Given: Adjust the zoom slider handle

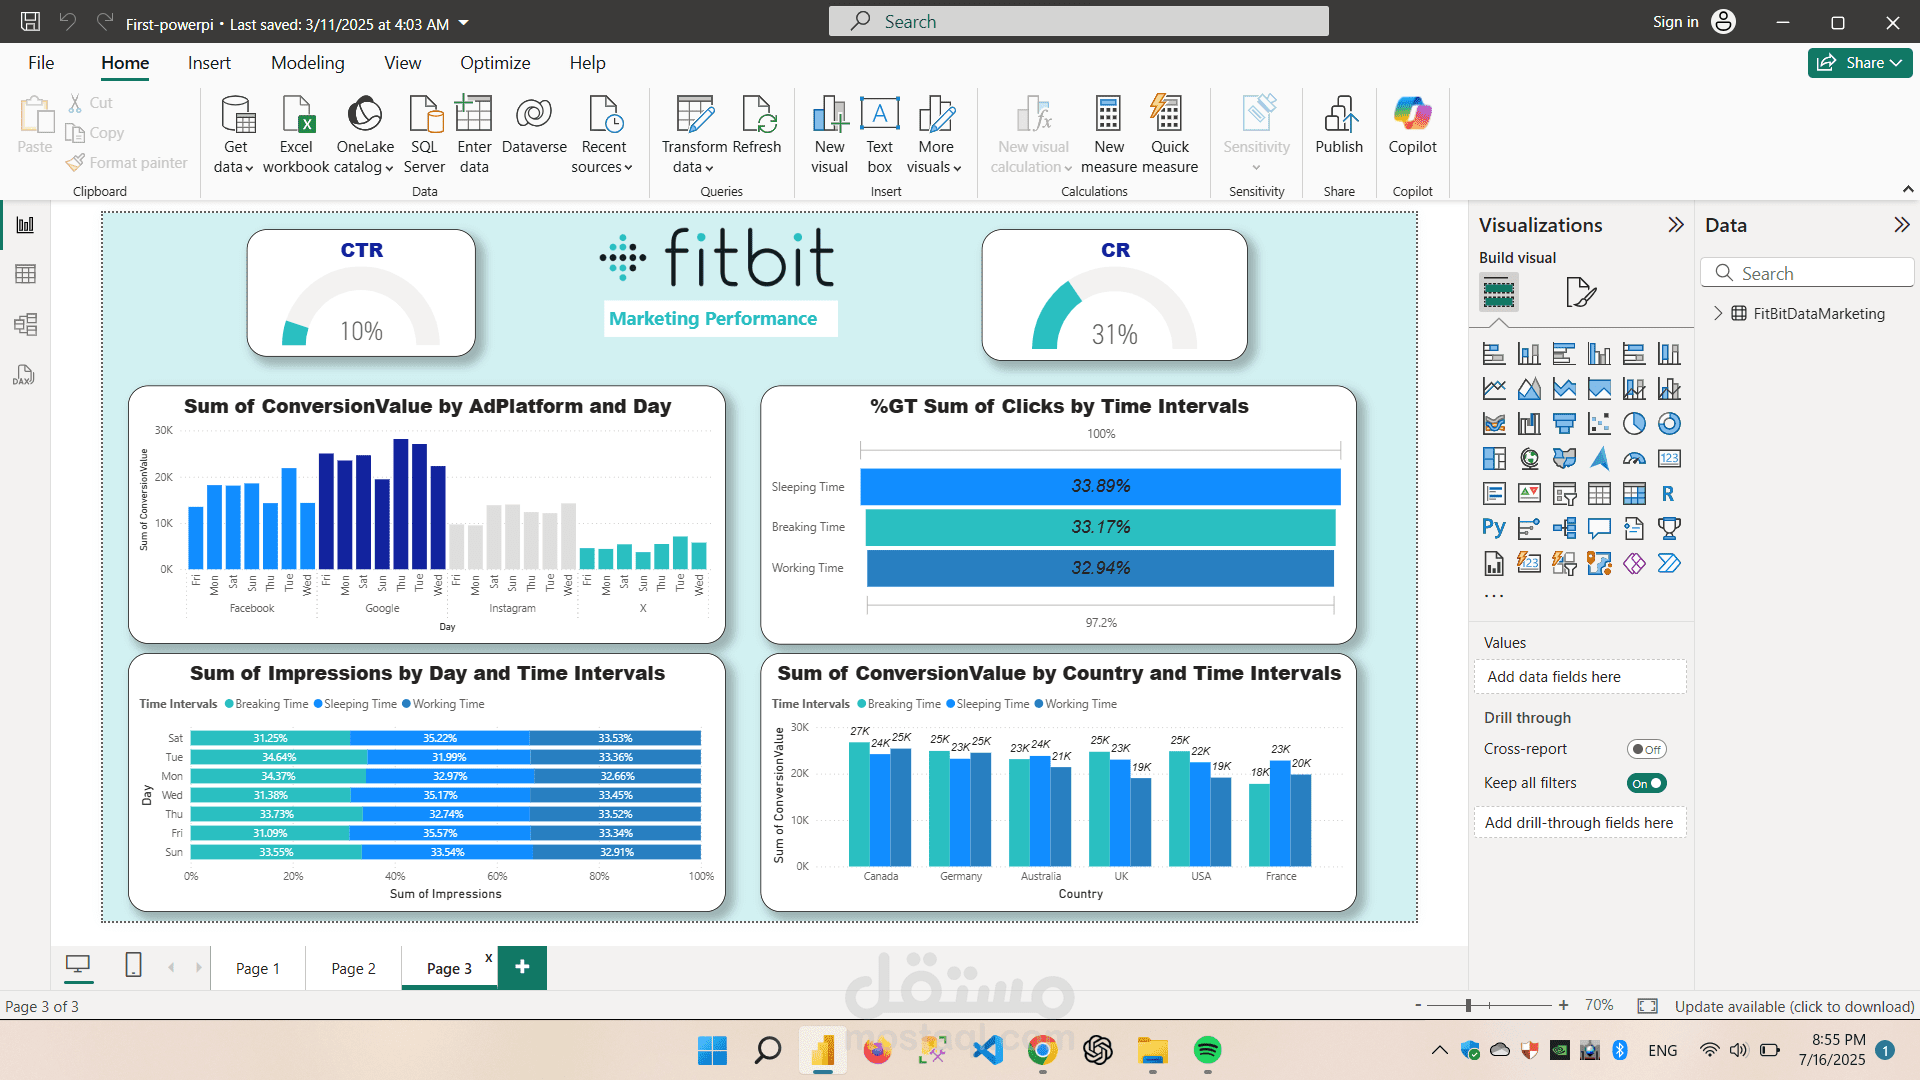Looking at the screenshot, I should (1468, 1005).
